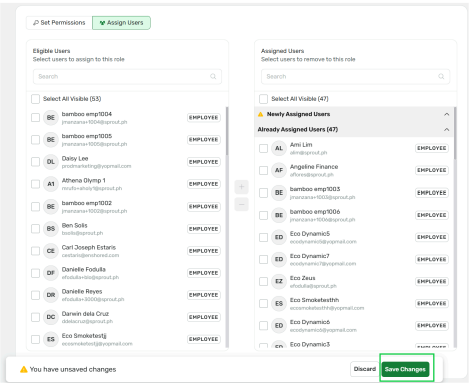
Task: Click the plus icon to assign users
Action: (x=241, y=187)
